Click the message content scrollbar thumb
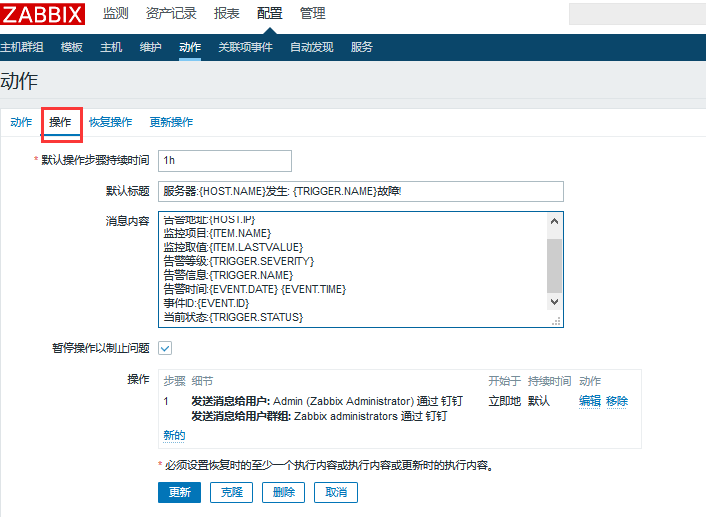Image resolution: width=706 pixels, height=517 pixels. [554, 266]
